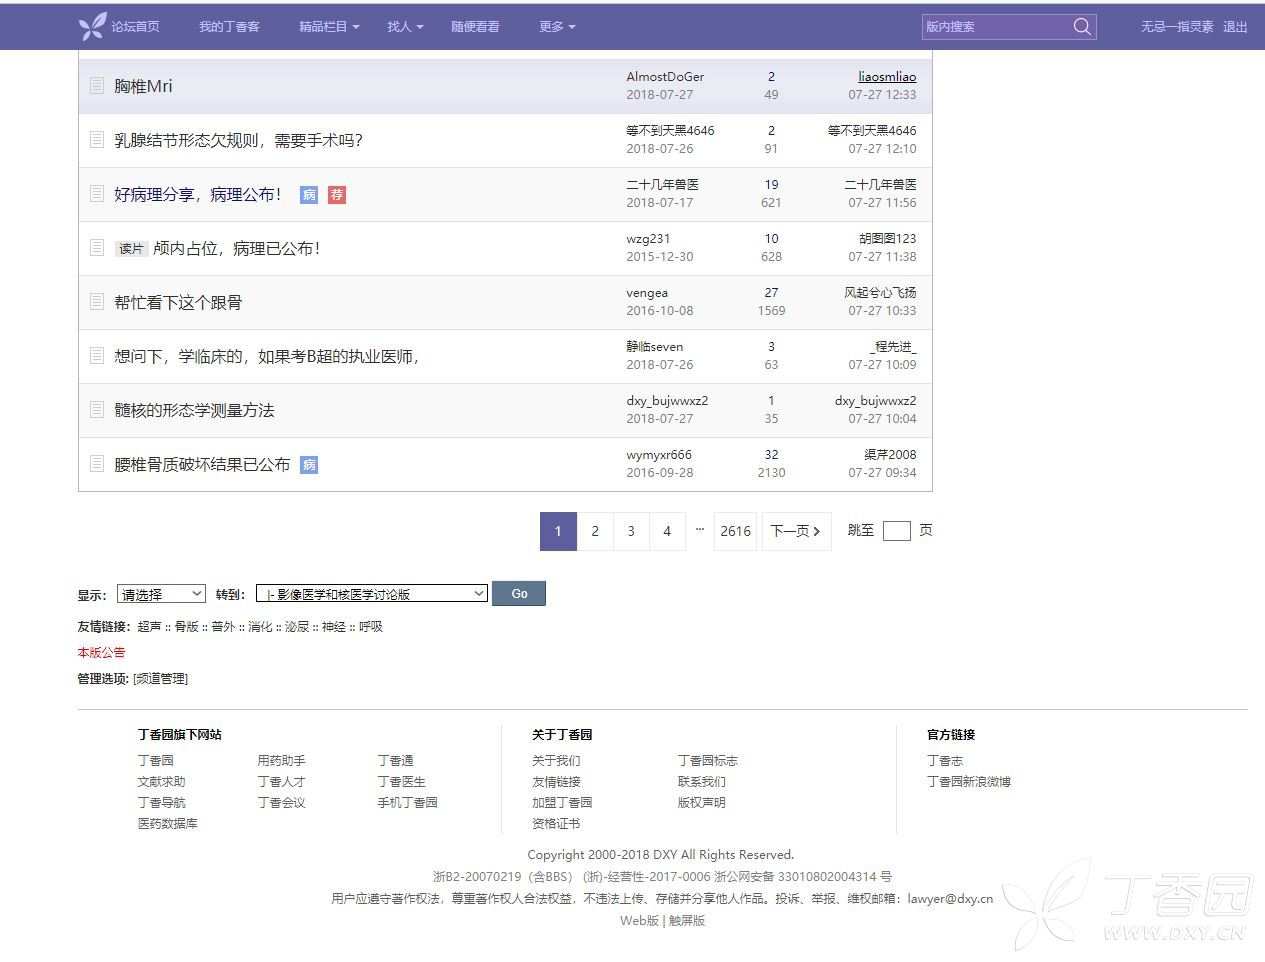Open the 精品栏目 dropdown menu

329,27
